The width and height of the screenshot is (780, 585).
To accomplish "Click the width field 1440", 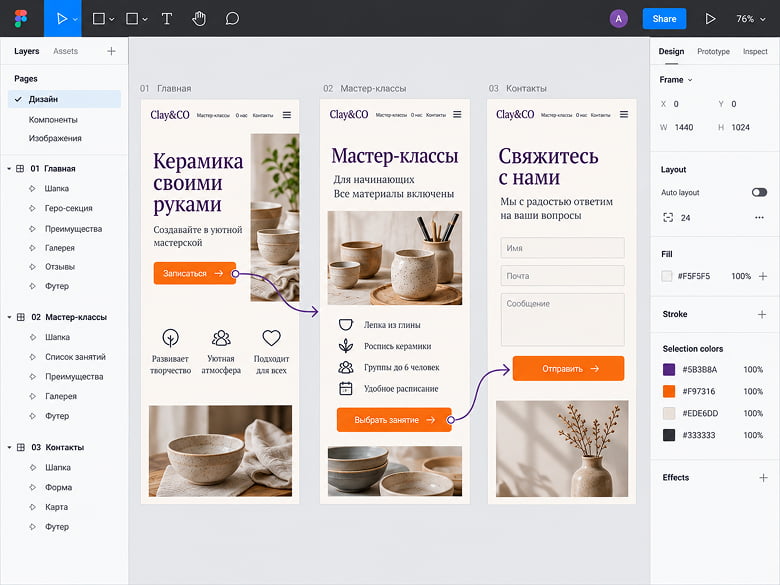I will [683, 128].
